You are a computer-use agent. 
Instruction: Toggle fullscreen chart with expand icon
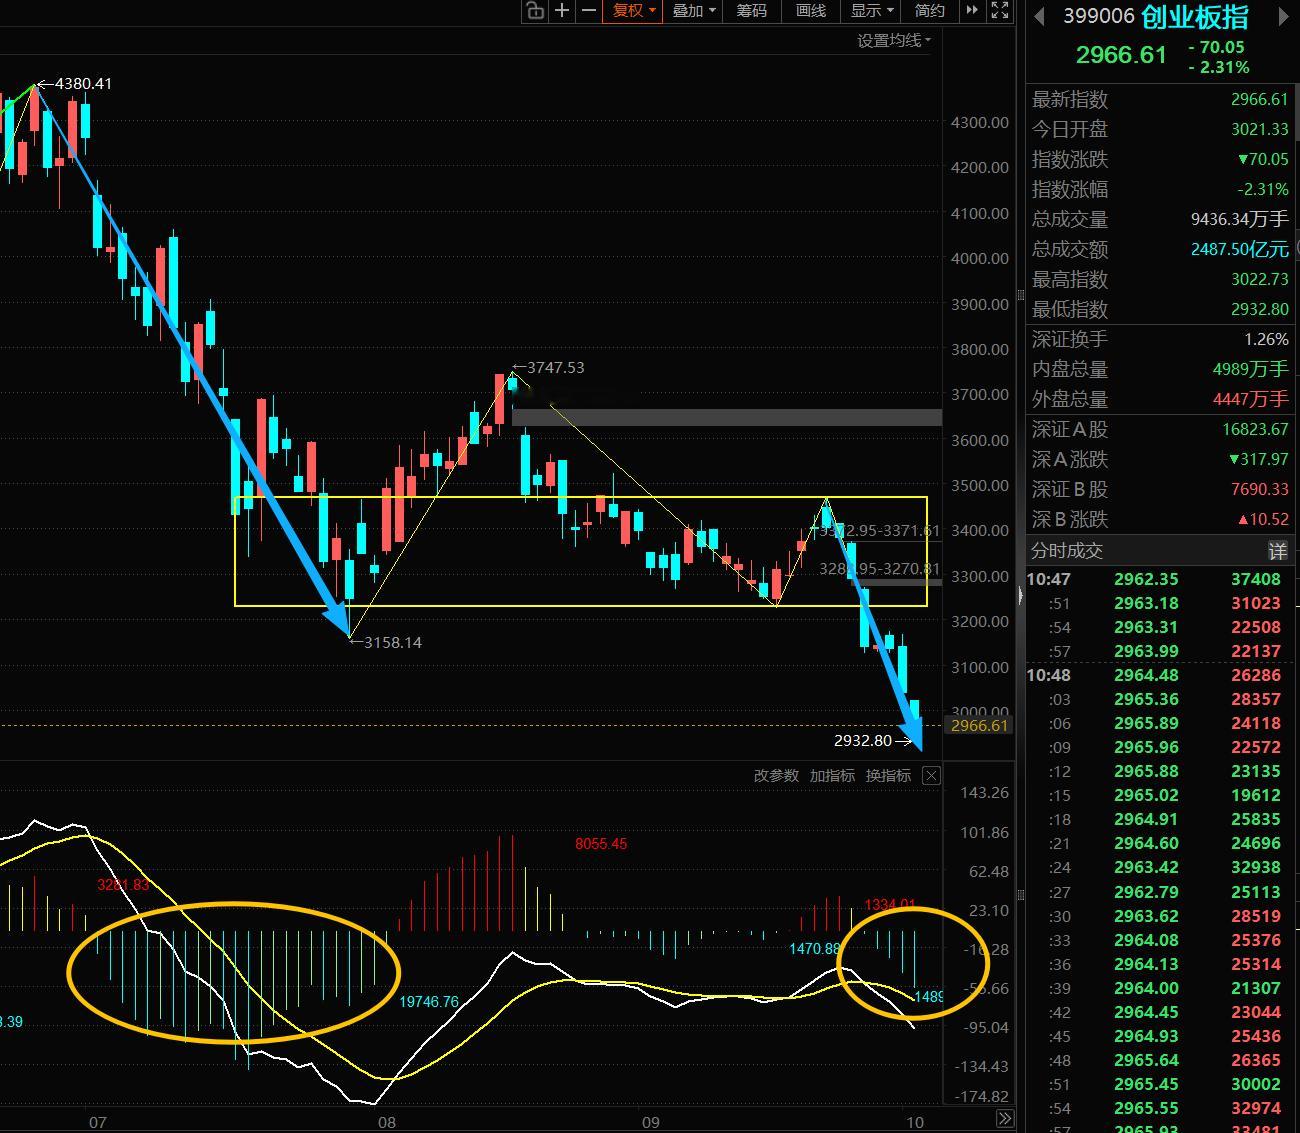tap(999, 11)
